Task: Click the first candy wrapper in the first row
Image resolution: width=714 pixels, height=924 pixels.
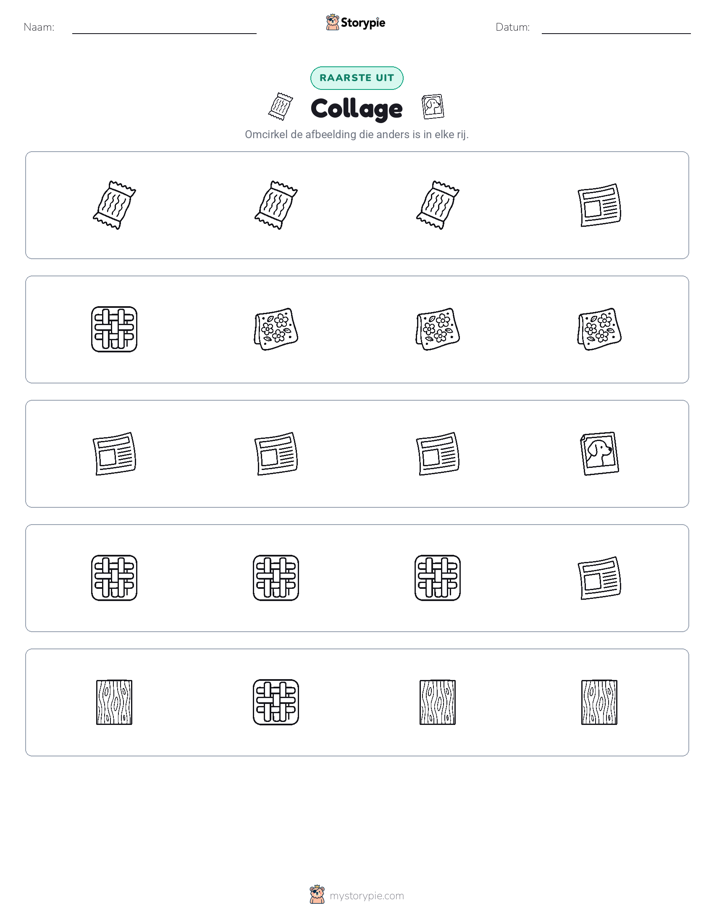Action: 114,205
